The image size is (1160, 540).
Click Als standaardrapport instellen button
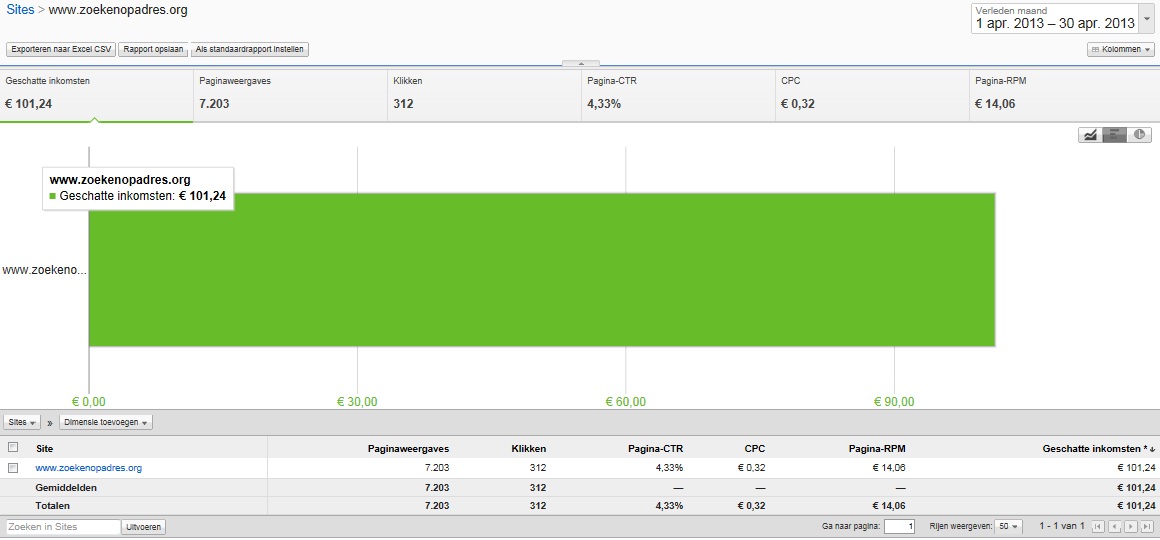249,50
